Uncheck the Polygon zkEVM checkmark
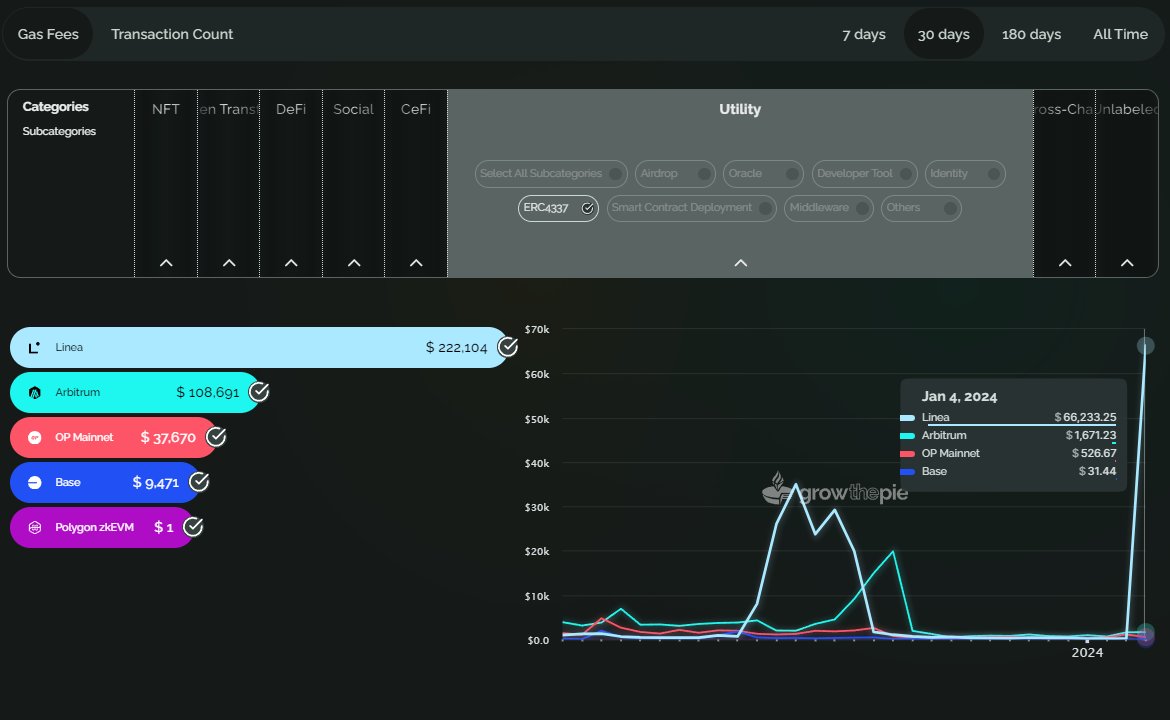1170x720 pixels. click(x=193, y=527)
